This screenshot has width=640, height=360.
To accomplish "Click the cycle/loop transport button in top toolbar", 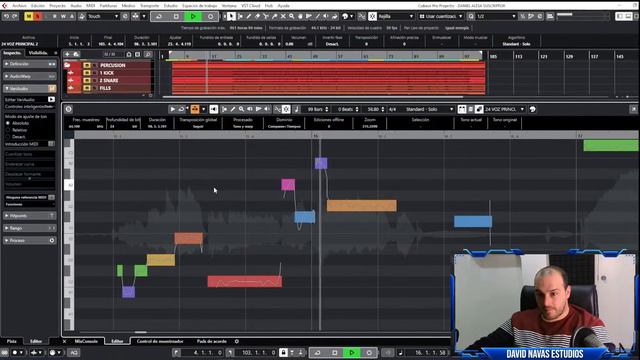I will (159, 16).
